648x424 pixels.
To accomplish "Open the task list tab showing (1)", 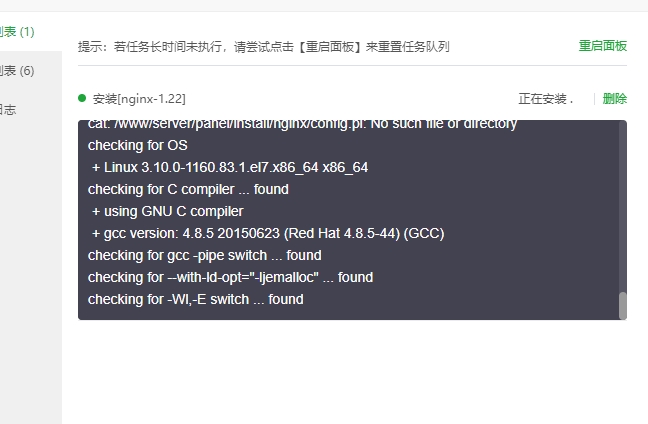I will click(x=17, y=32).
